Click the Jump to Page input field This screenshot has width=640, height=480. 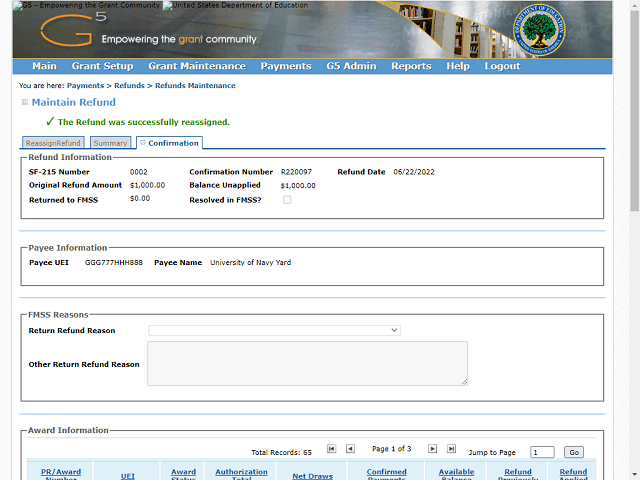[x=542, y=452]
